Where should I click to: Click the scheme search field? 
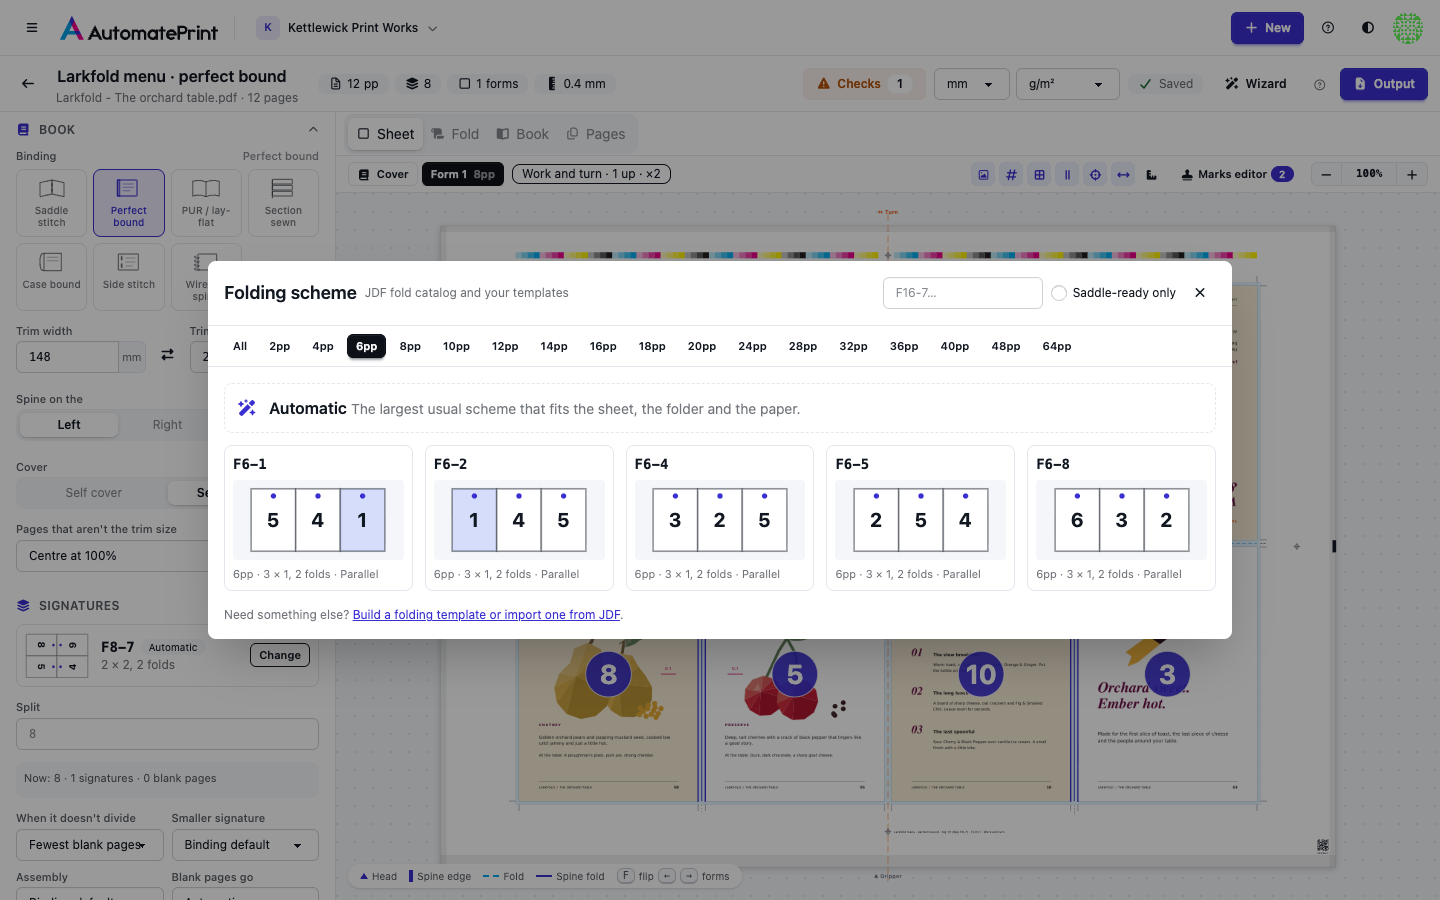coord(963,293)
